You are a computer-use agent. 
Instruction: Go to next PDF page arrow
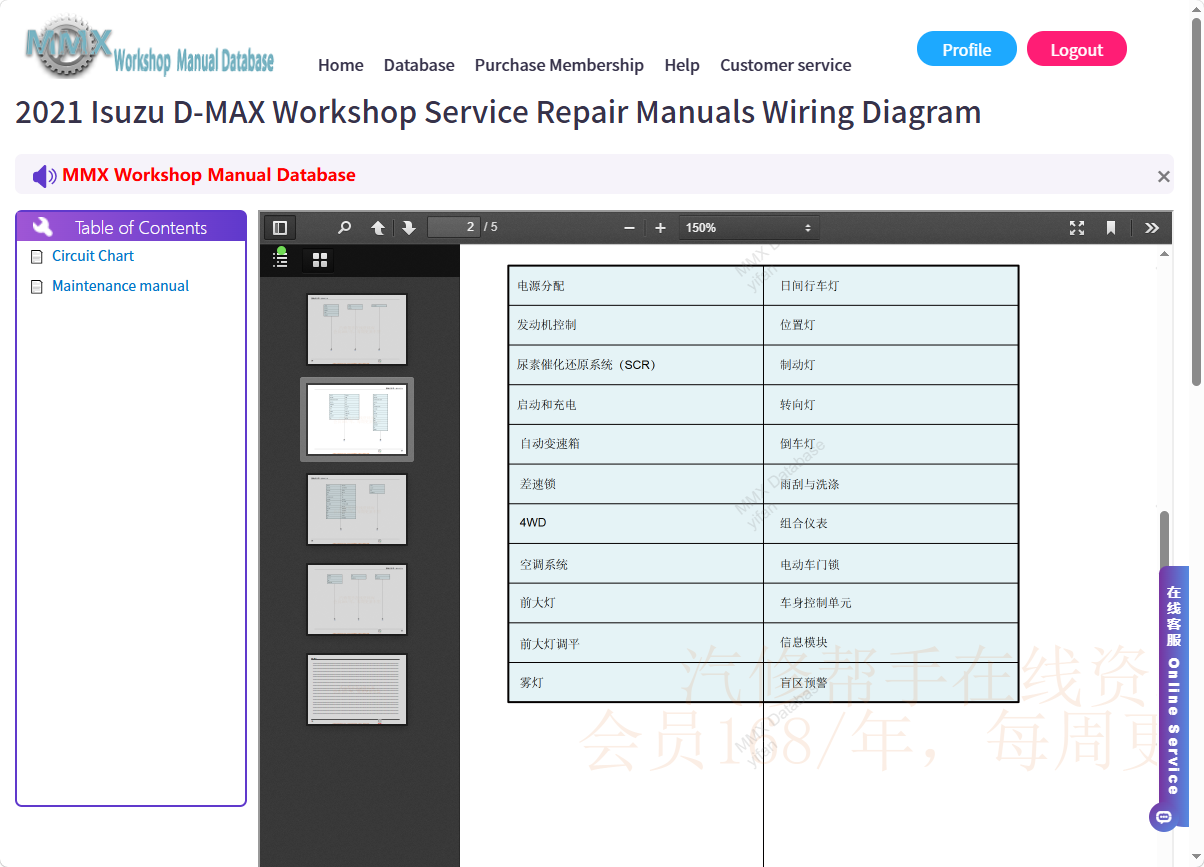(408, 228)
